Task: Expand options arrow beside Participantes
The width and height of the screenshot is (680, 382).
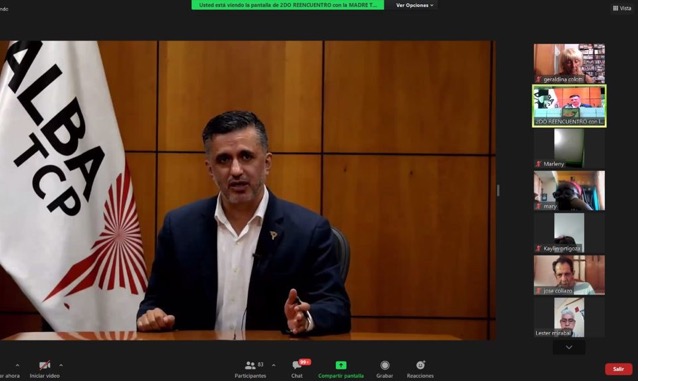Action: [274, 365]
